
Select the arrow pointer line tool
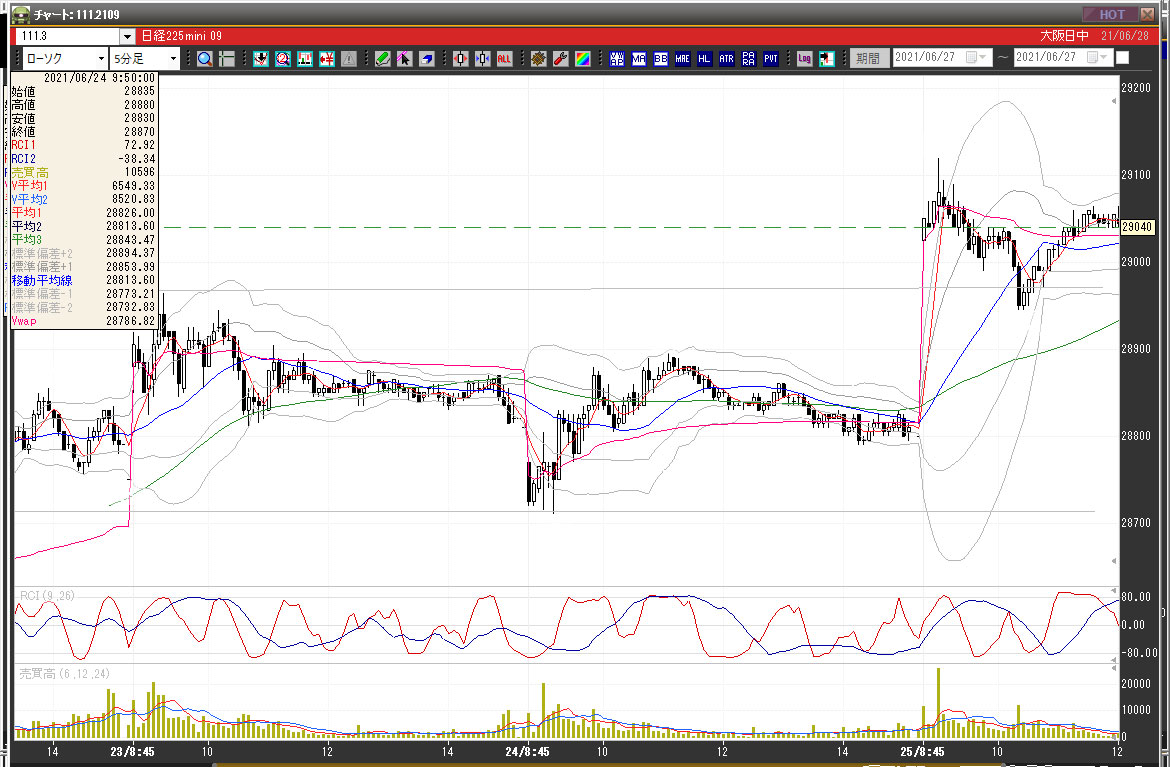(x=404, y=58)
